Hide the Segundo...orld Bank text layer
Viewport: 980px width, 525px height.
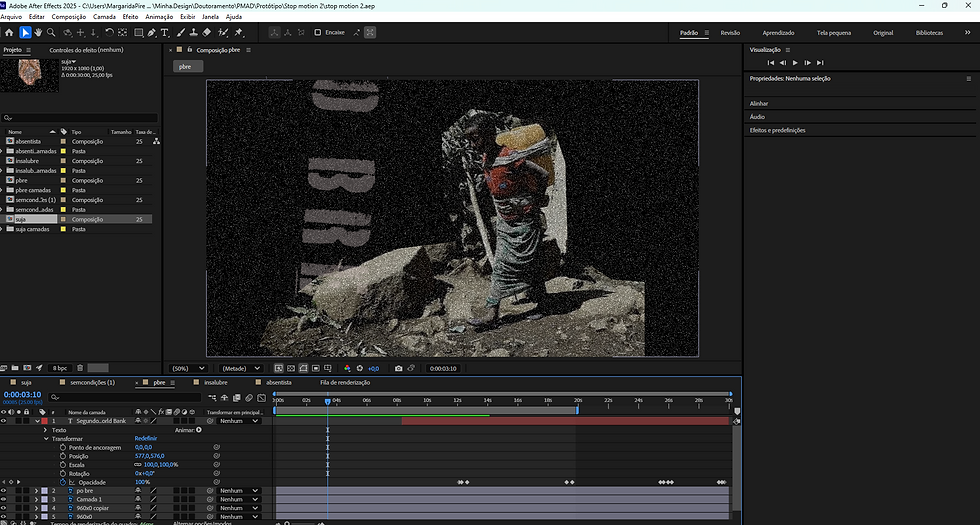tap(4, 421)
